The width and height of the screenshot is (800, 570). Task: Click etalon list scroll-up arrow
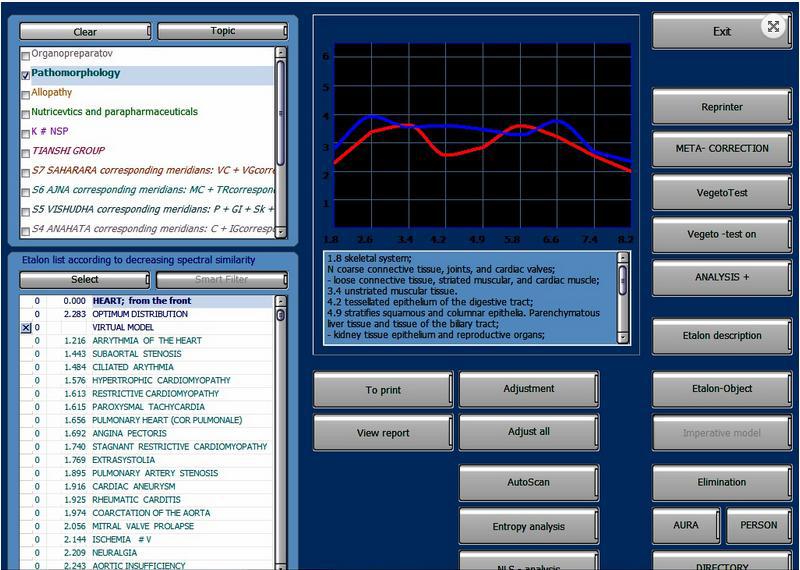coord(280,301)
